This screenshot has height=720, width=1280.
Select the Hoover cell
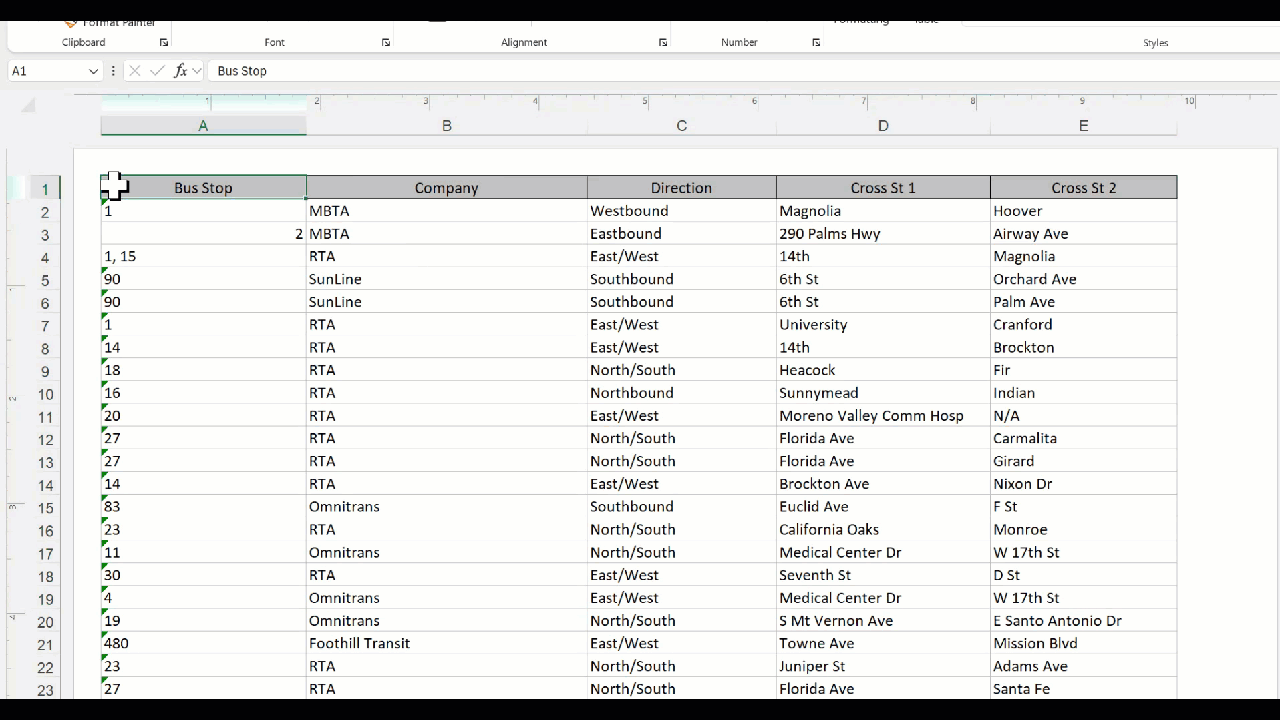pos(1083,211)
